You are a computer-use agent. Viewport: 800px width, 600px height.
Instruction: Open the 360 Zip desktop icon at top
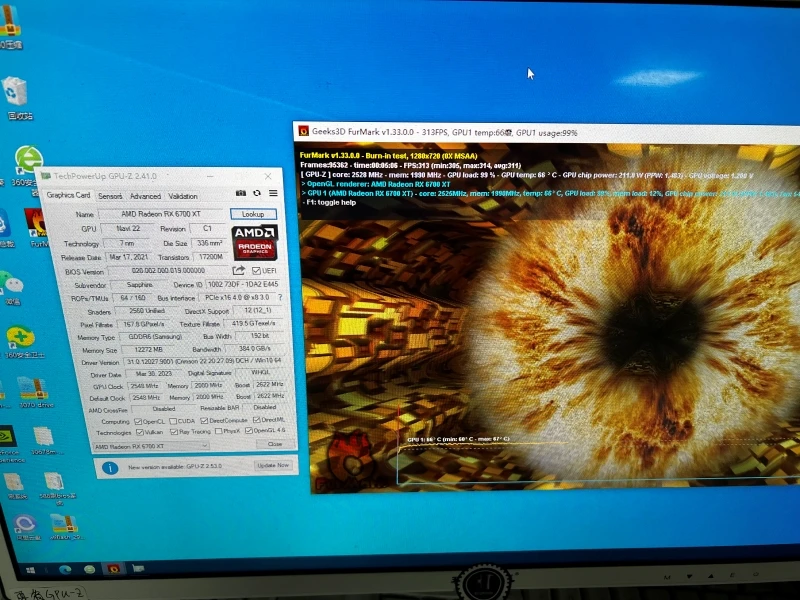pos(9,21)
